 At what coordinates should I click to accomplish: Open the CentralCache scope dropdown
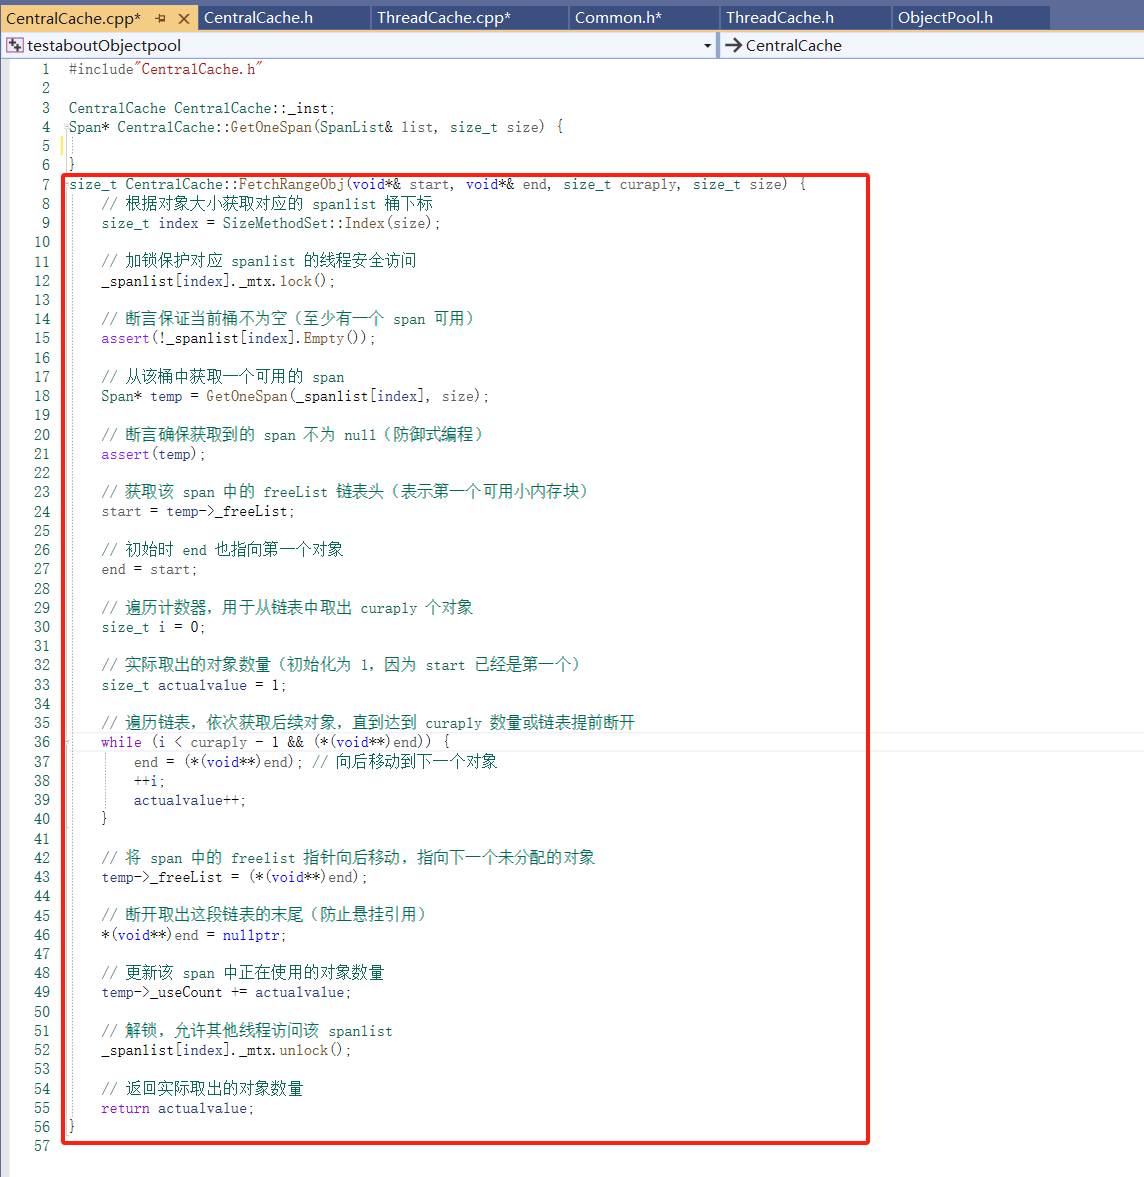click(933, 46)
